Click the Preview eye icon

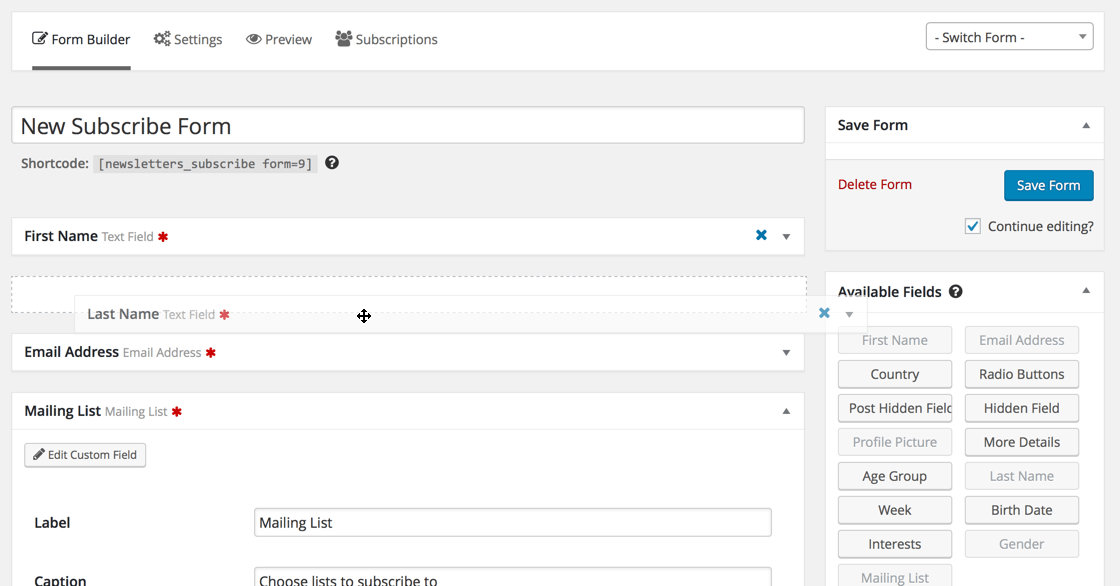252,38
